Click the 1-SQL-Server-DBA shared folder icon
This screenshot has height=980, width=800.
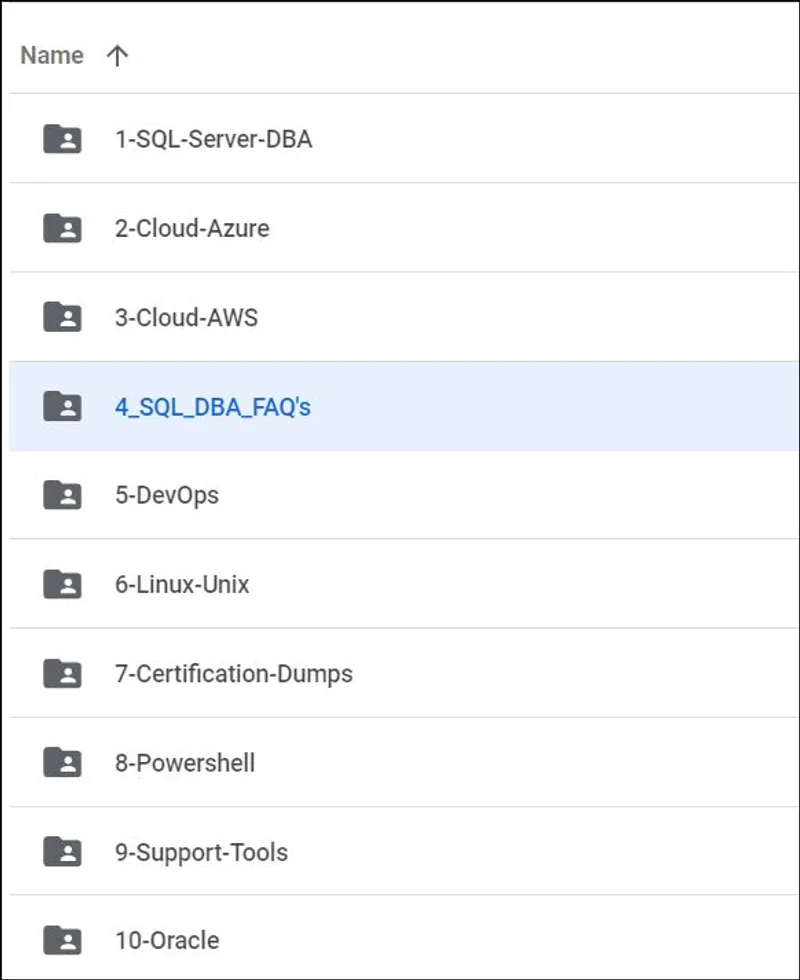pyautogui.click(x=62, y=139)
